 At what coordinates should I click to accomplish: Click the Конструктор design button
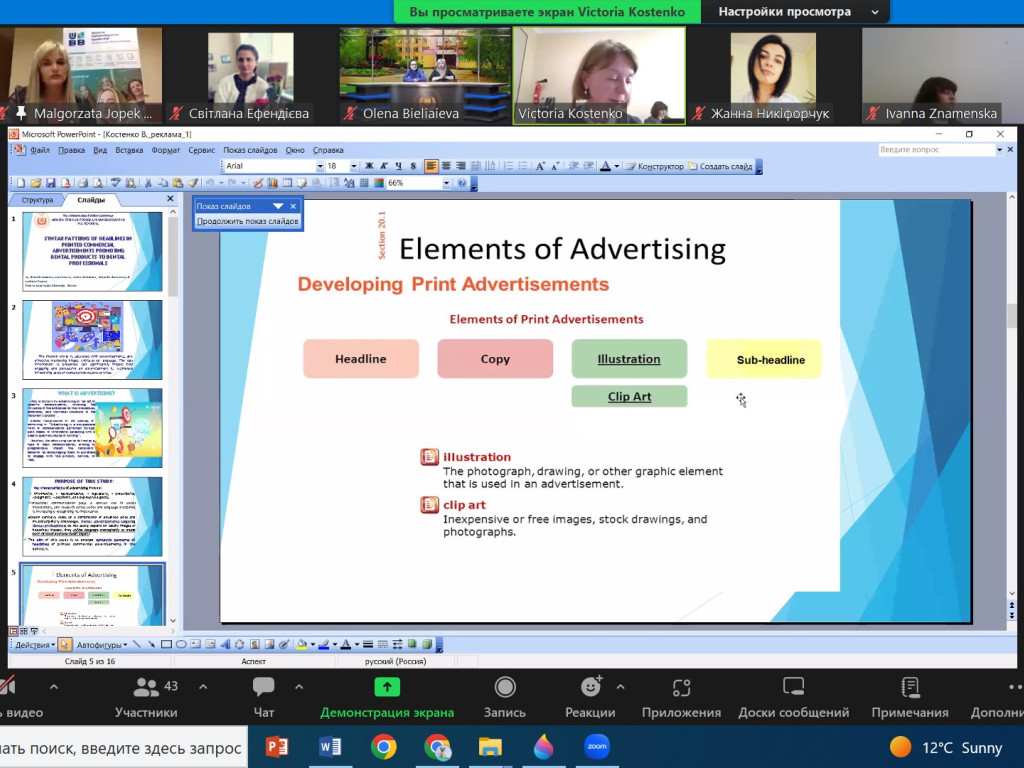coord(654,167)
